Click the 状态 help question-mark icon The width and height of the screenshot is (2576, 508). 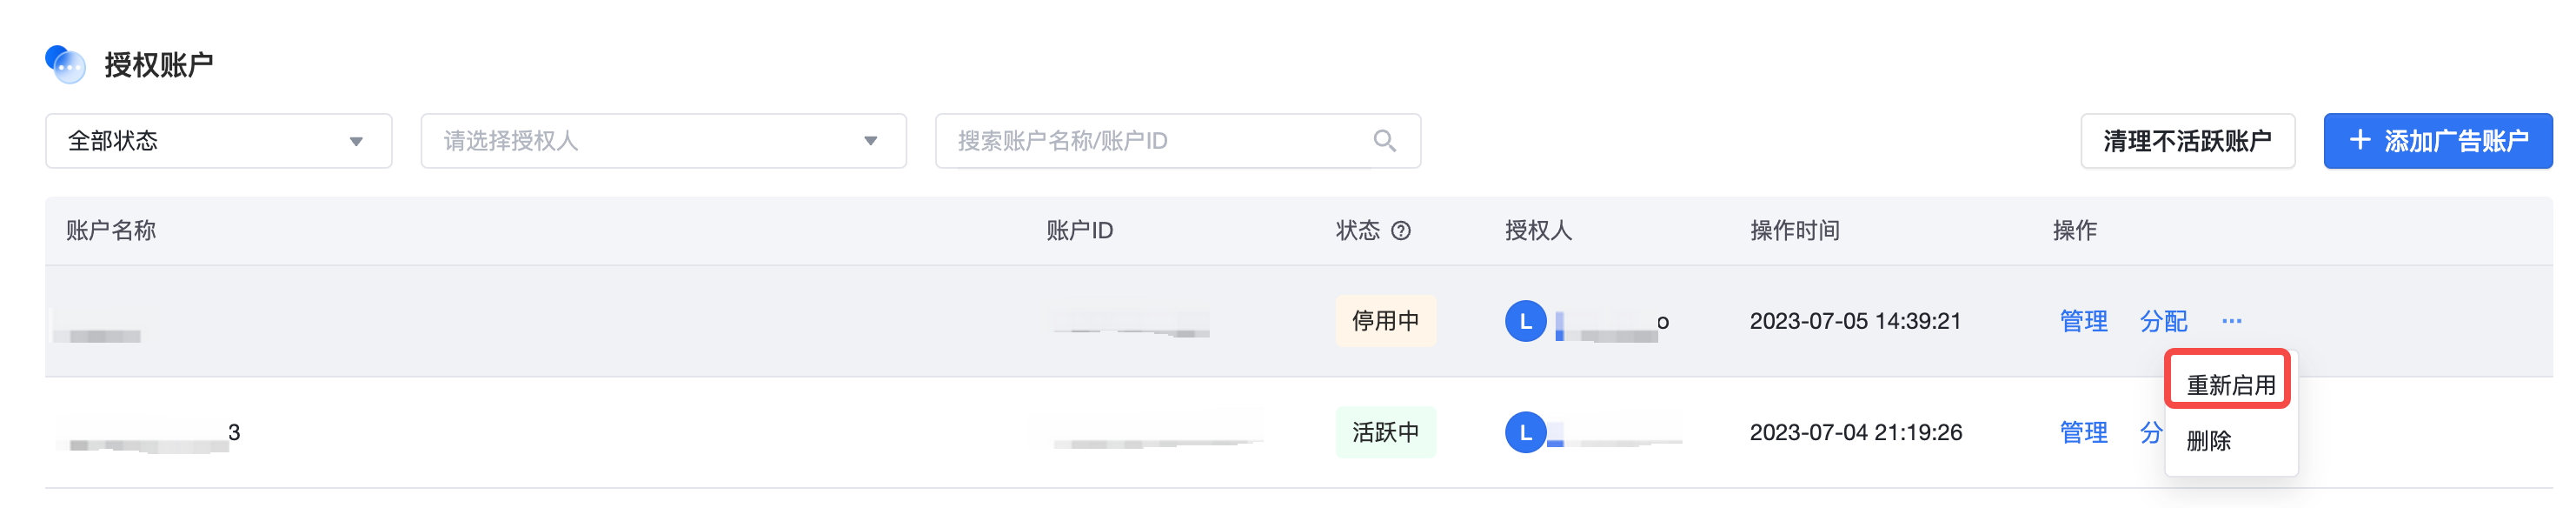(x=1401, y=231)
